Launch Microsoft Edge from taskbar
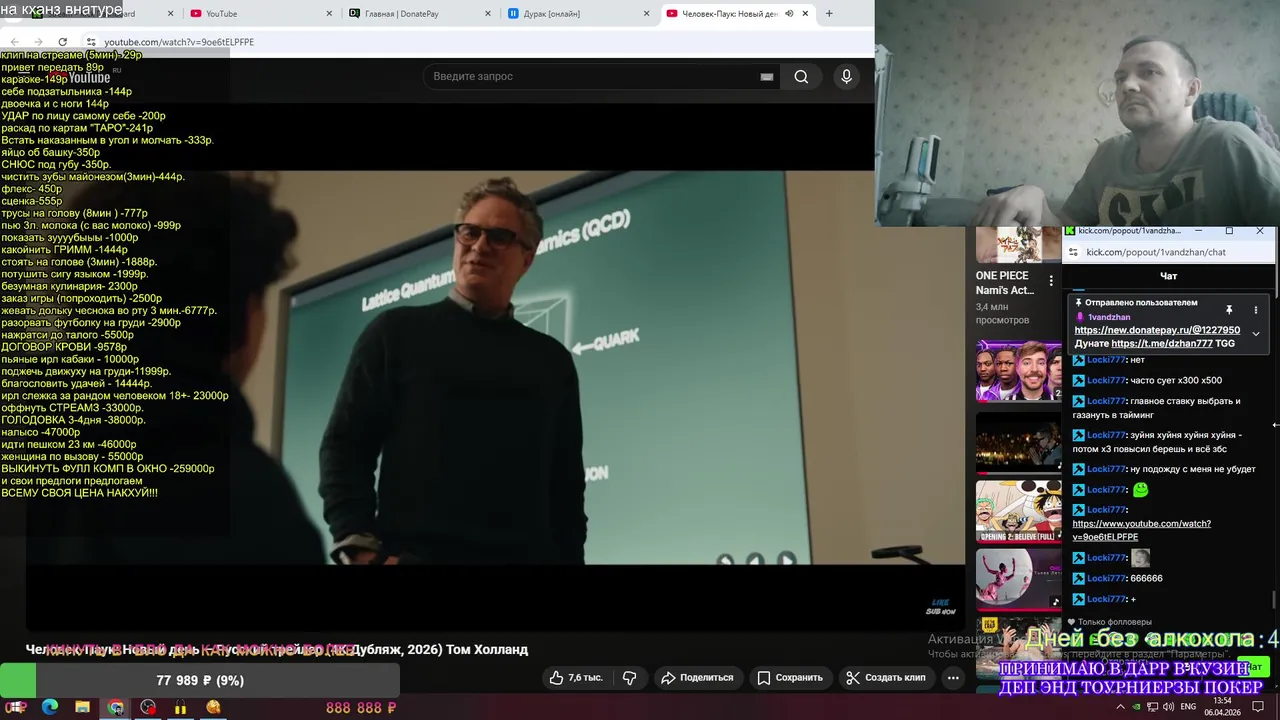The height and width of the screenshot is (720, 1280). click(49, 707)
